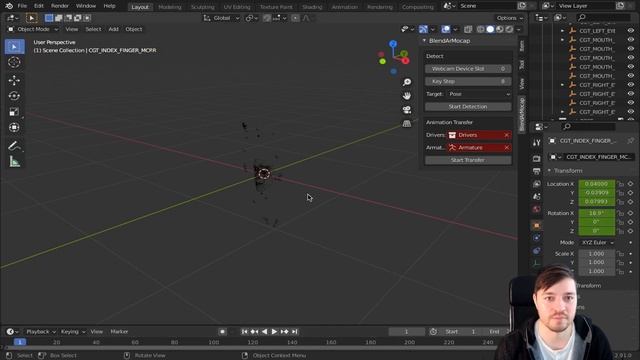This screenshot has height=360, width=640.
Task: Open the Keying dropdown menu
Action: tap(73, 332)
